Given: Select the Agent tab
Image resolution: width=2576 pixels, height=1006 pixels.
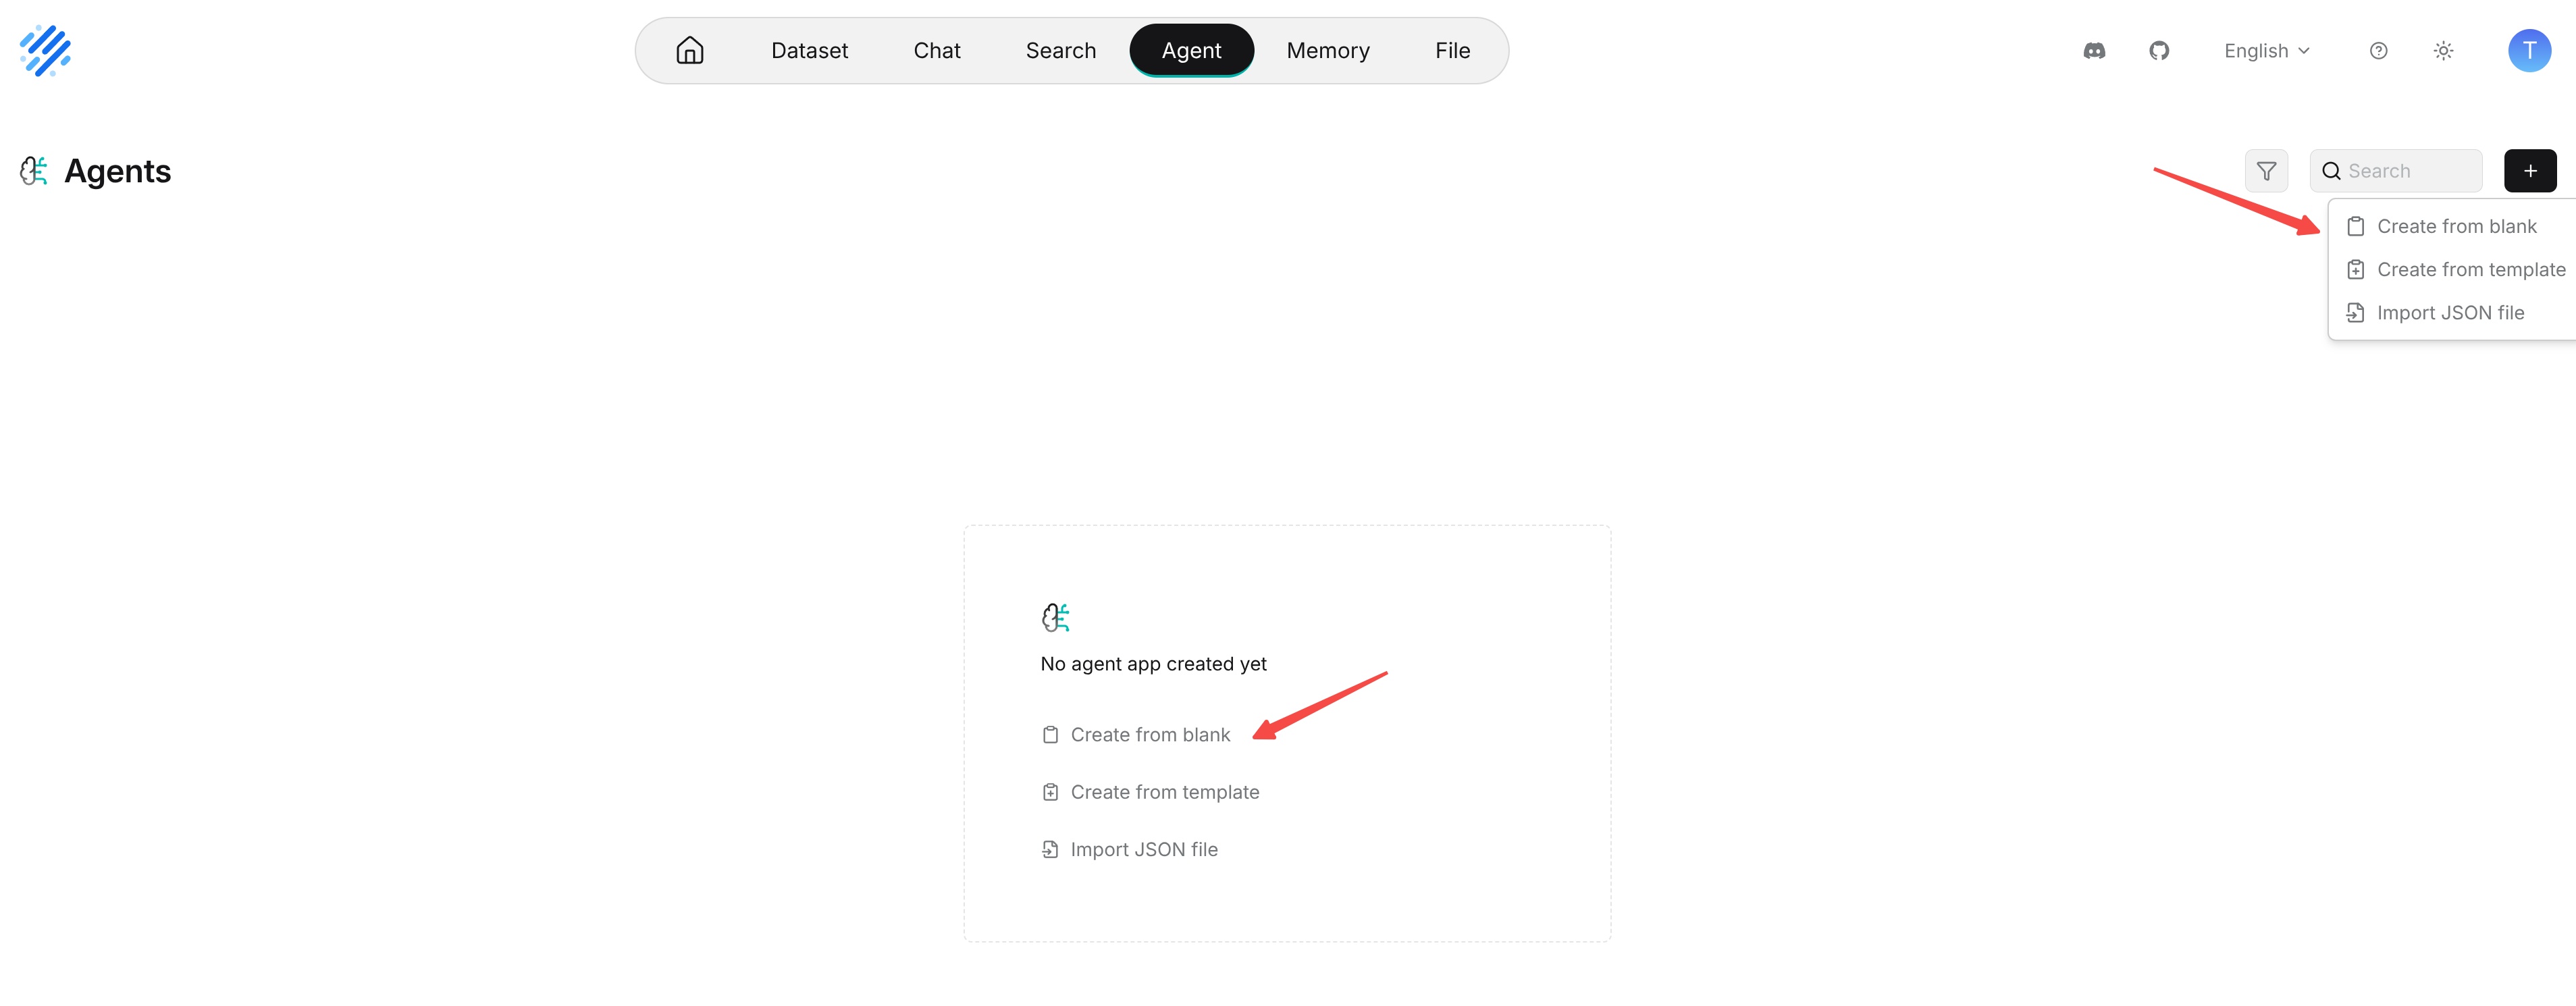Looking at the screenshot, I should point(1191,50).
